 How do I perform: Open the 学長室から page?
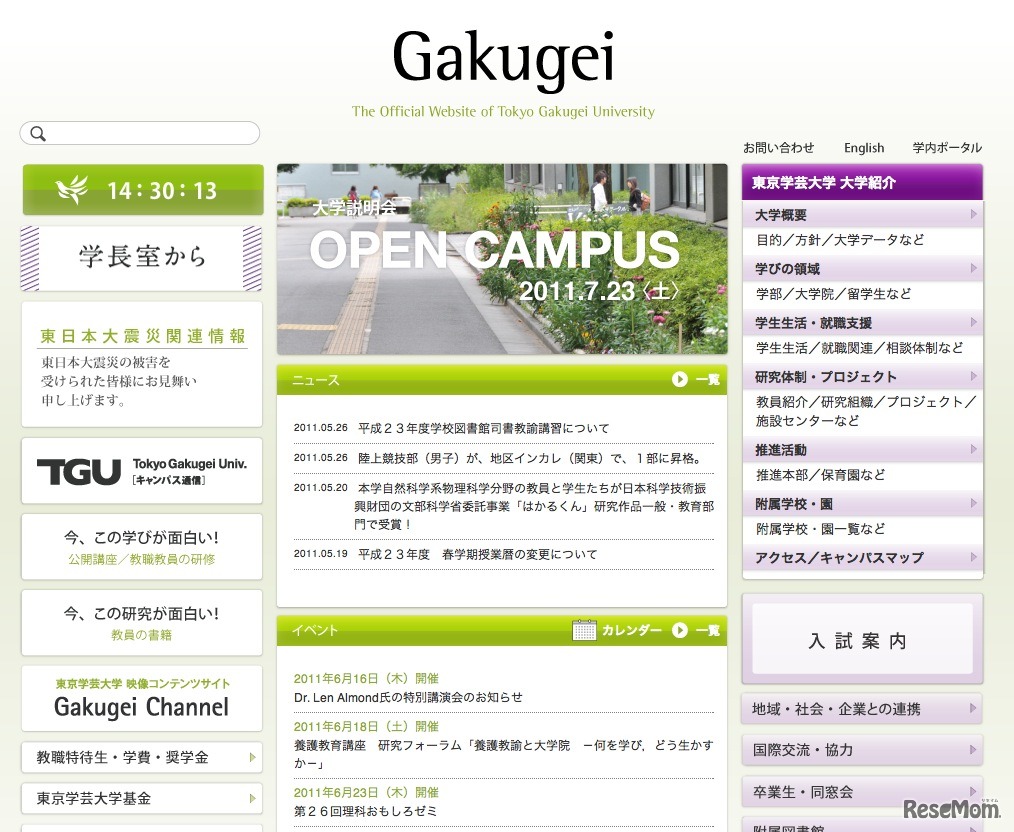(141, 256)
